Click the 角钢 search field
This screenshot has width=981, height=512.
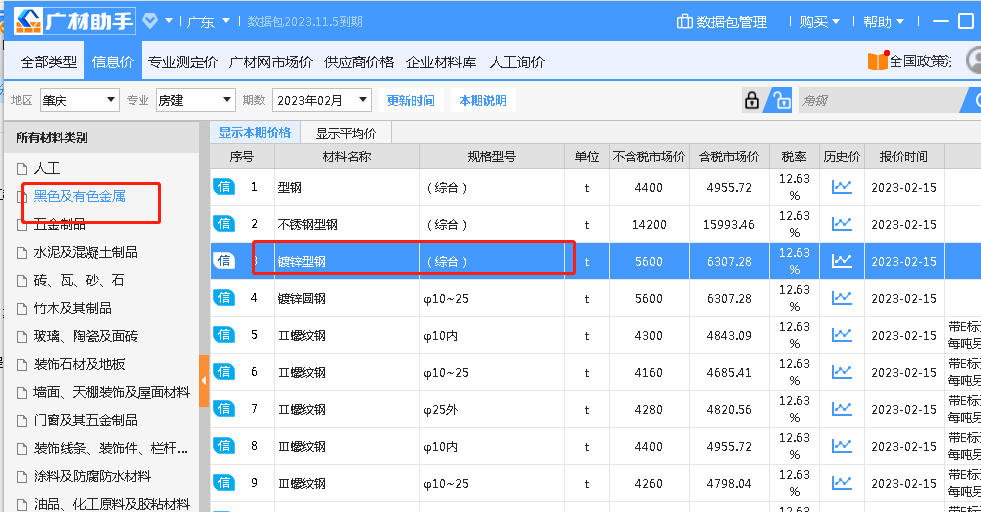(882, 100)
